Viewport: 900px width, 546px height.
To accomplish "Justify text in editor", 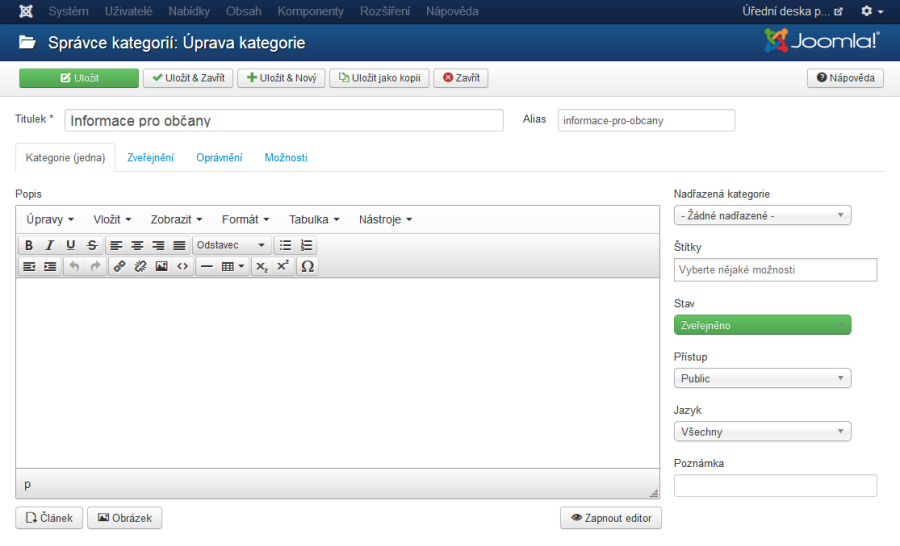I will [x=179, y=246].
